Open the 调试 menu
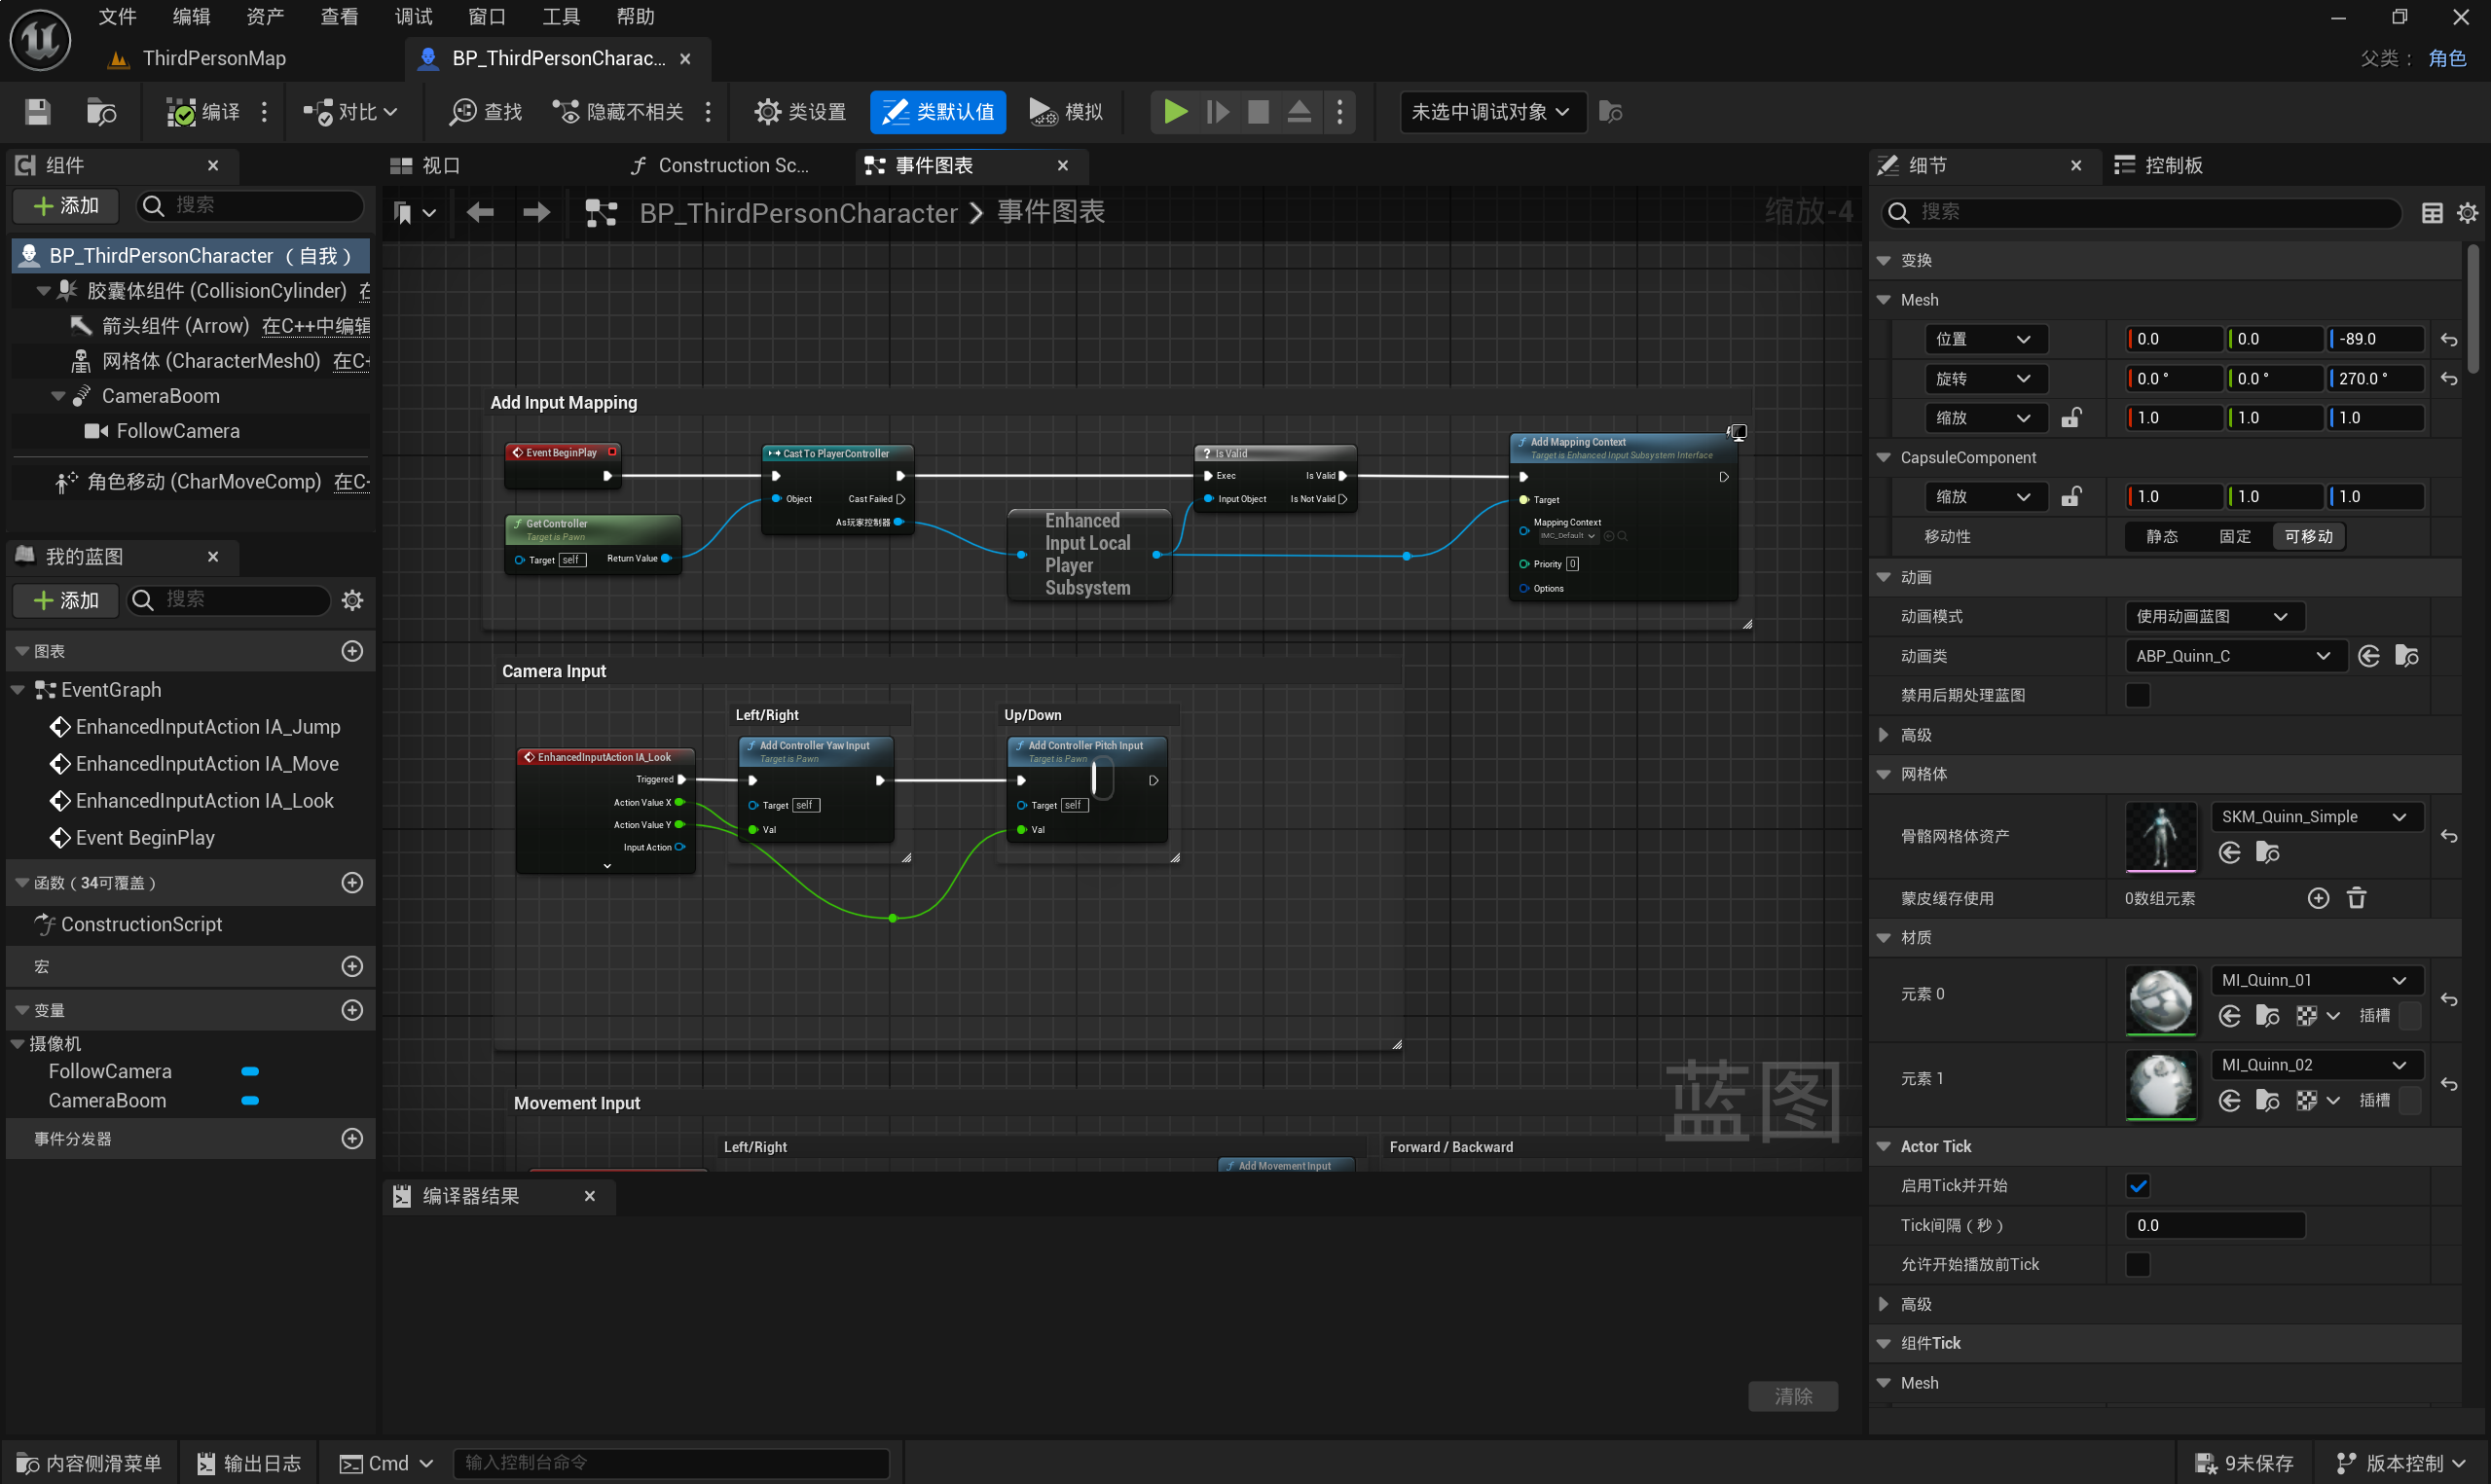 tap(413, 16)
